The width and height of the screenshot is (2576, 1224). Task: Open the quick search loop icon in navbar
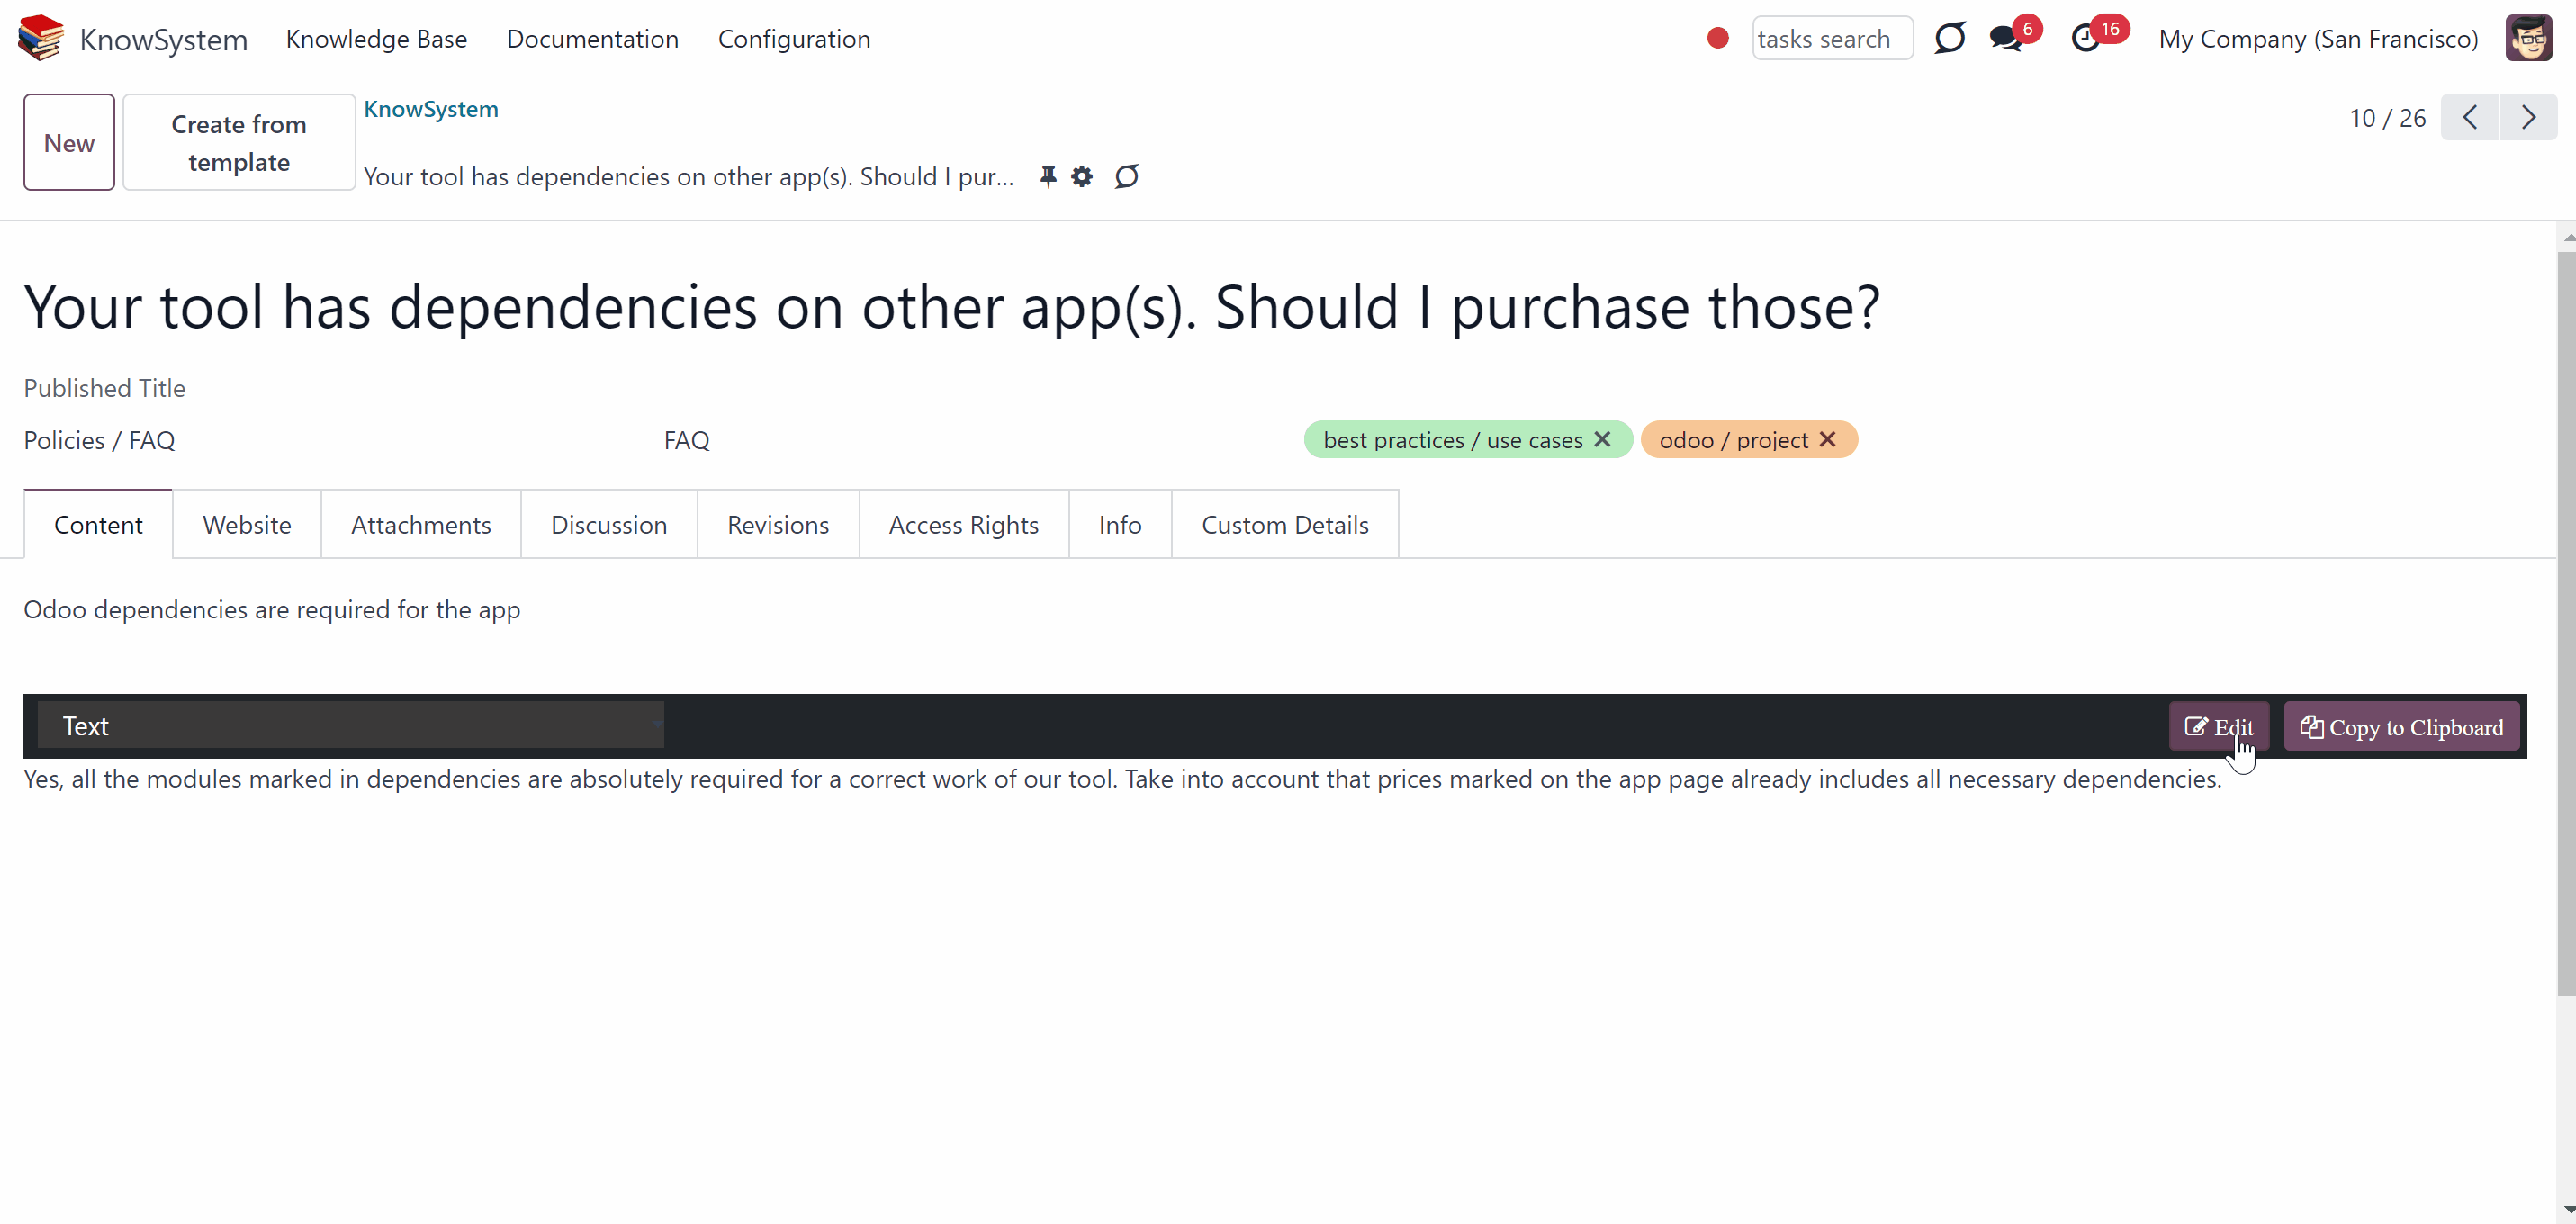pos(1949,38)
